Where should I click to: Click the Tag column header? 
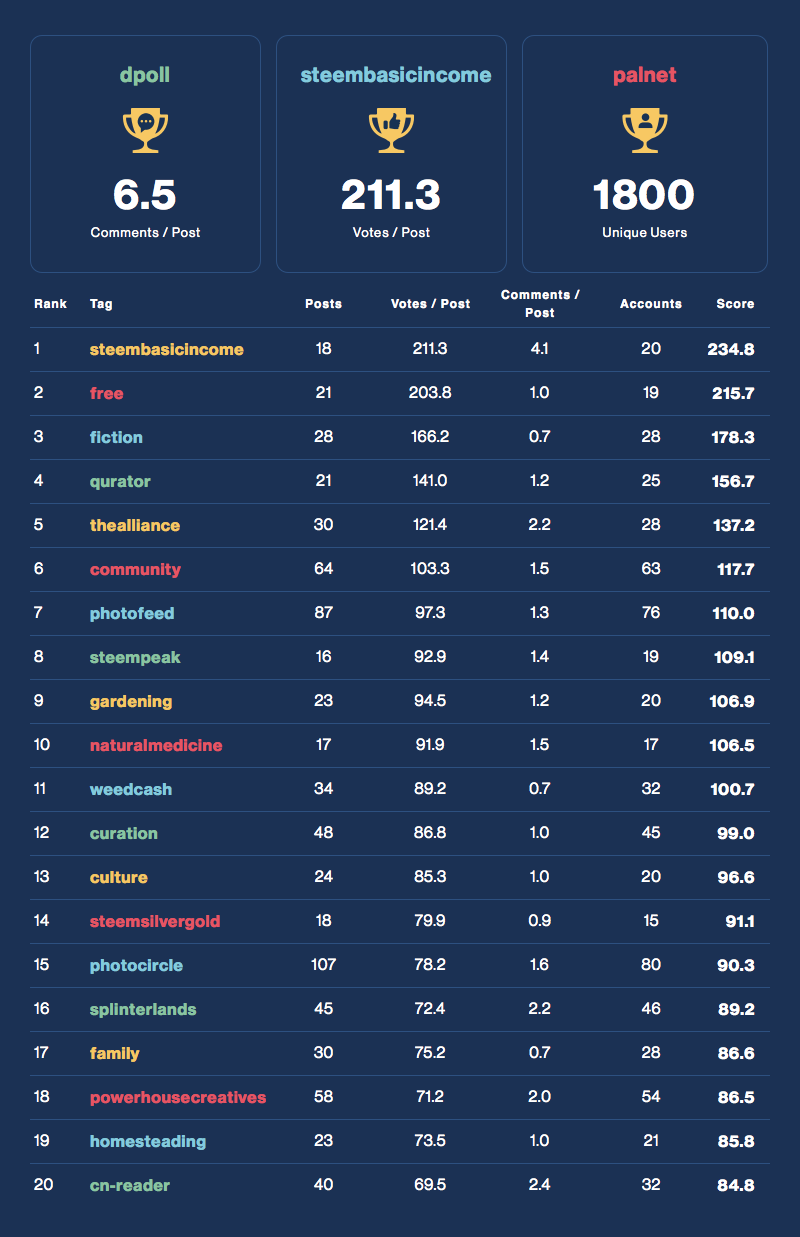pyautogui.click(x=101, y=303)
